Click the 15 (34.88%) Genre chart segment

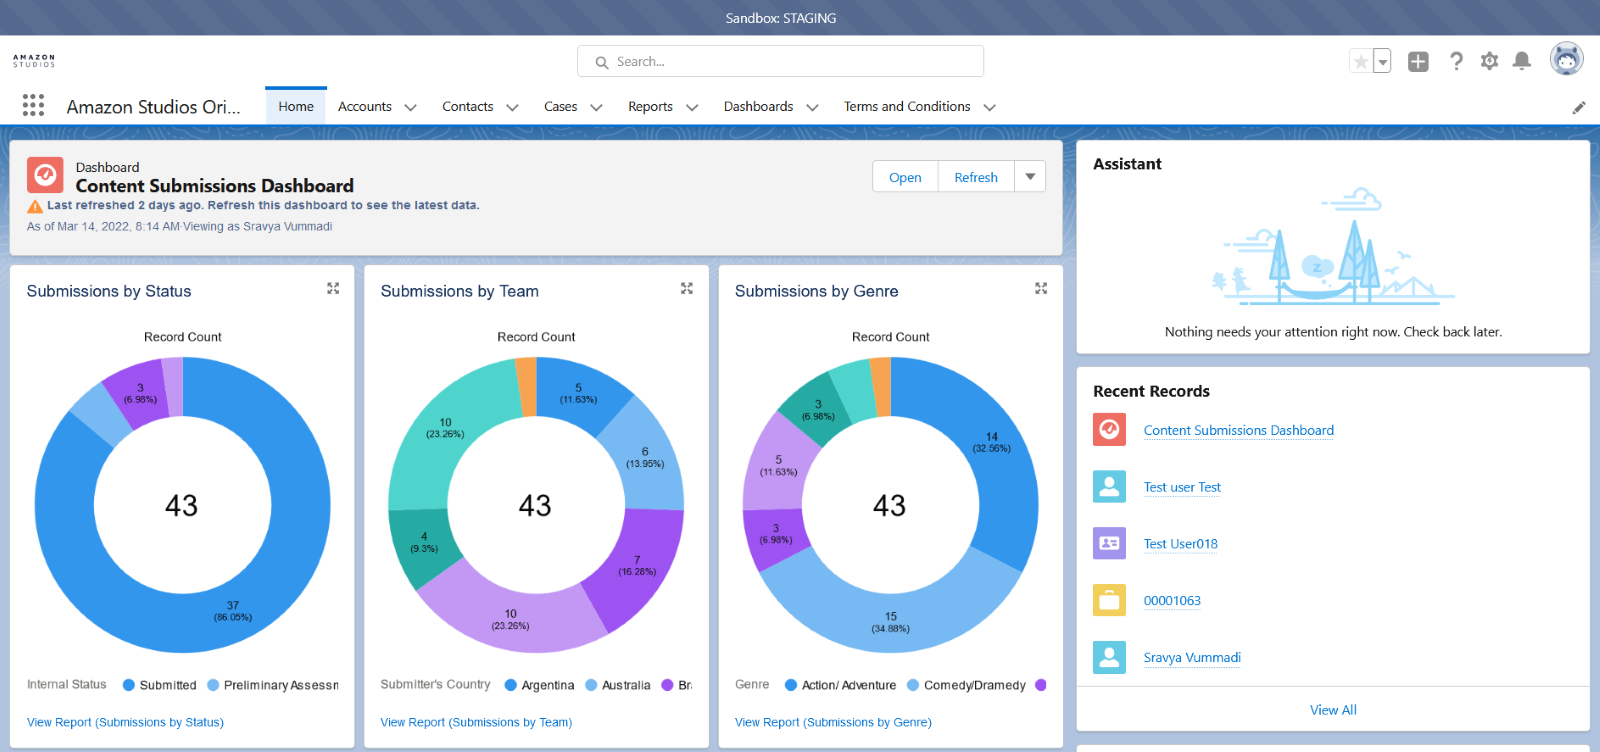click(890, 622)
